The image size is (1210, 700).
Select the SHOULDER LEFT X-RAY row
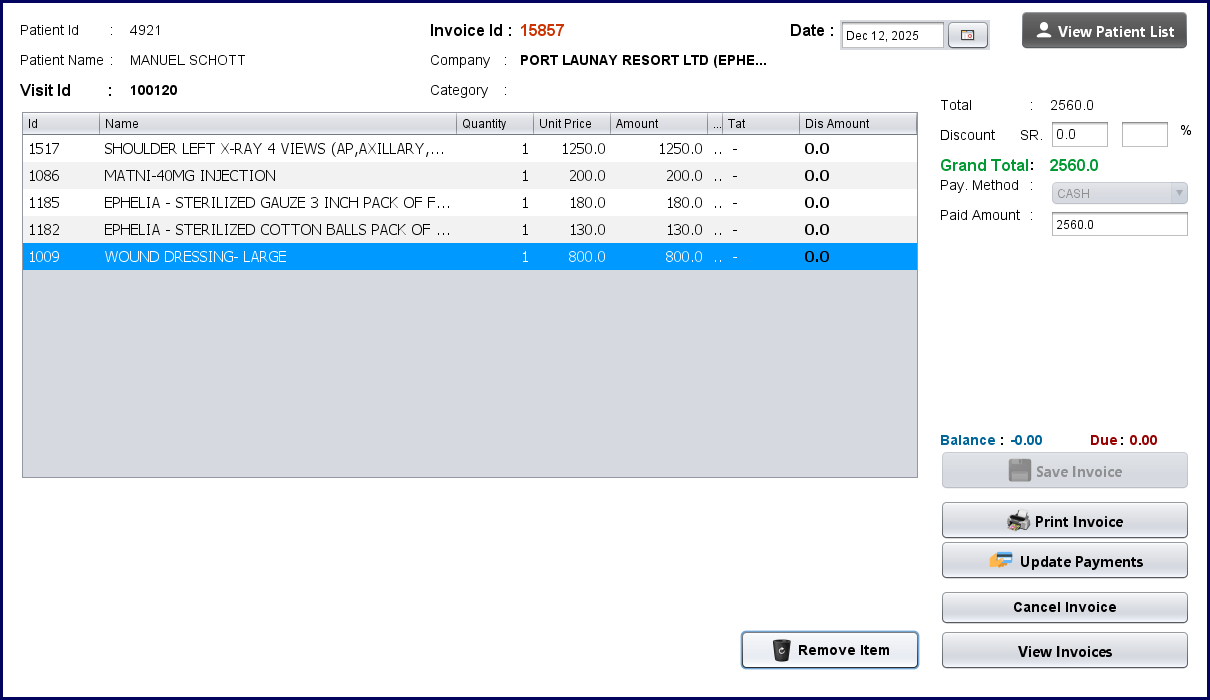(274, 149)
